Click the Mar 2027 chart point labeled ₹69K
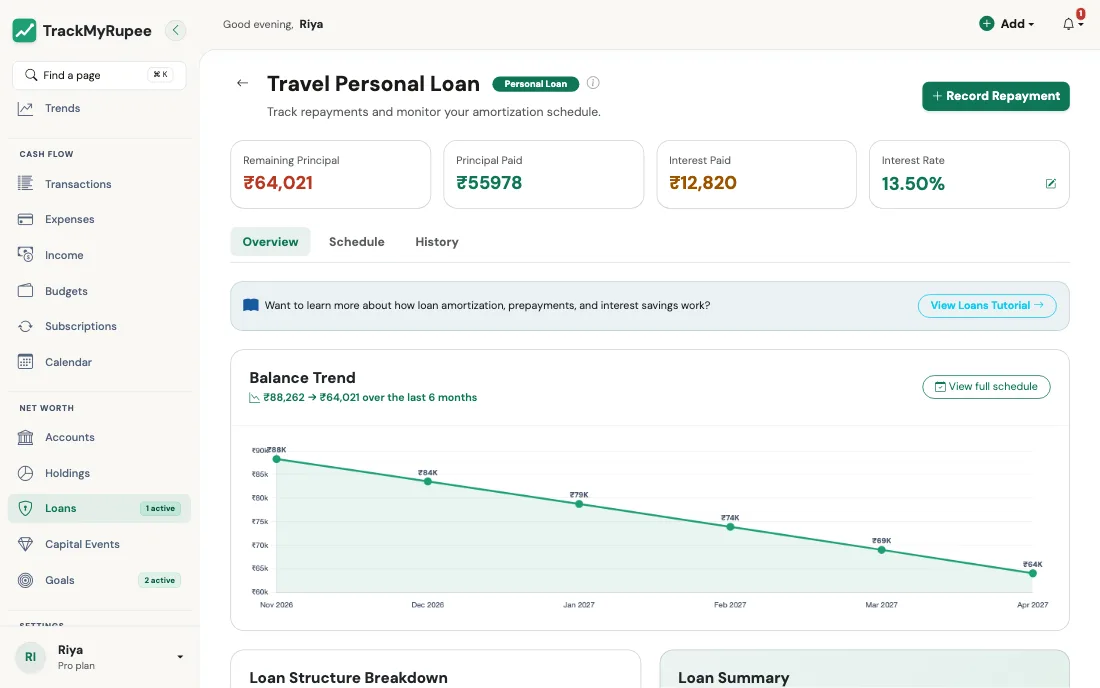This screenshot has height=688, width=1100. point(881,550)
